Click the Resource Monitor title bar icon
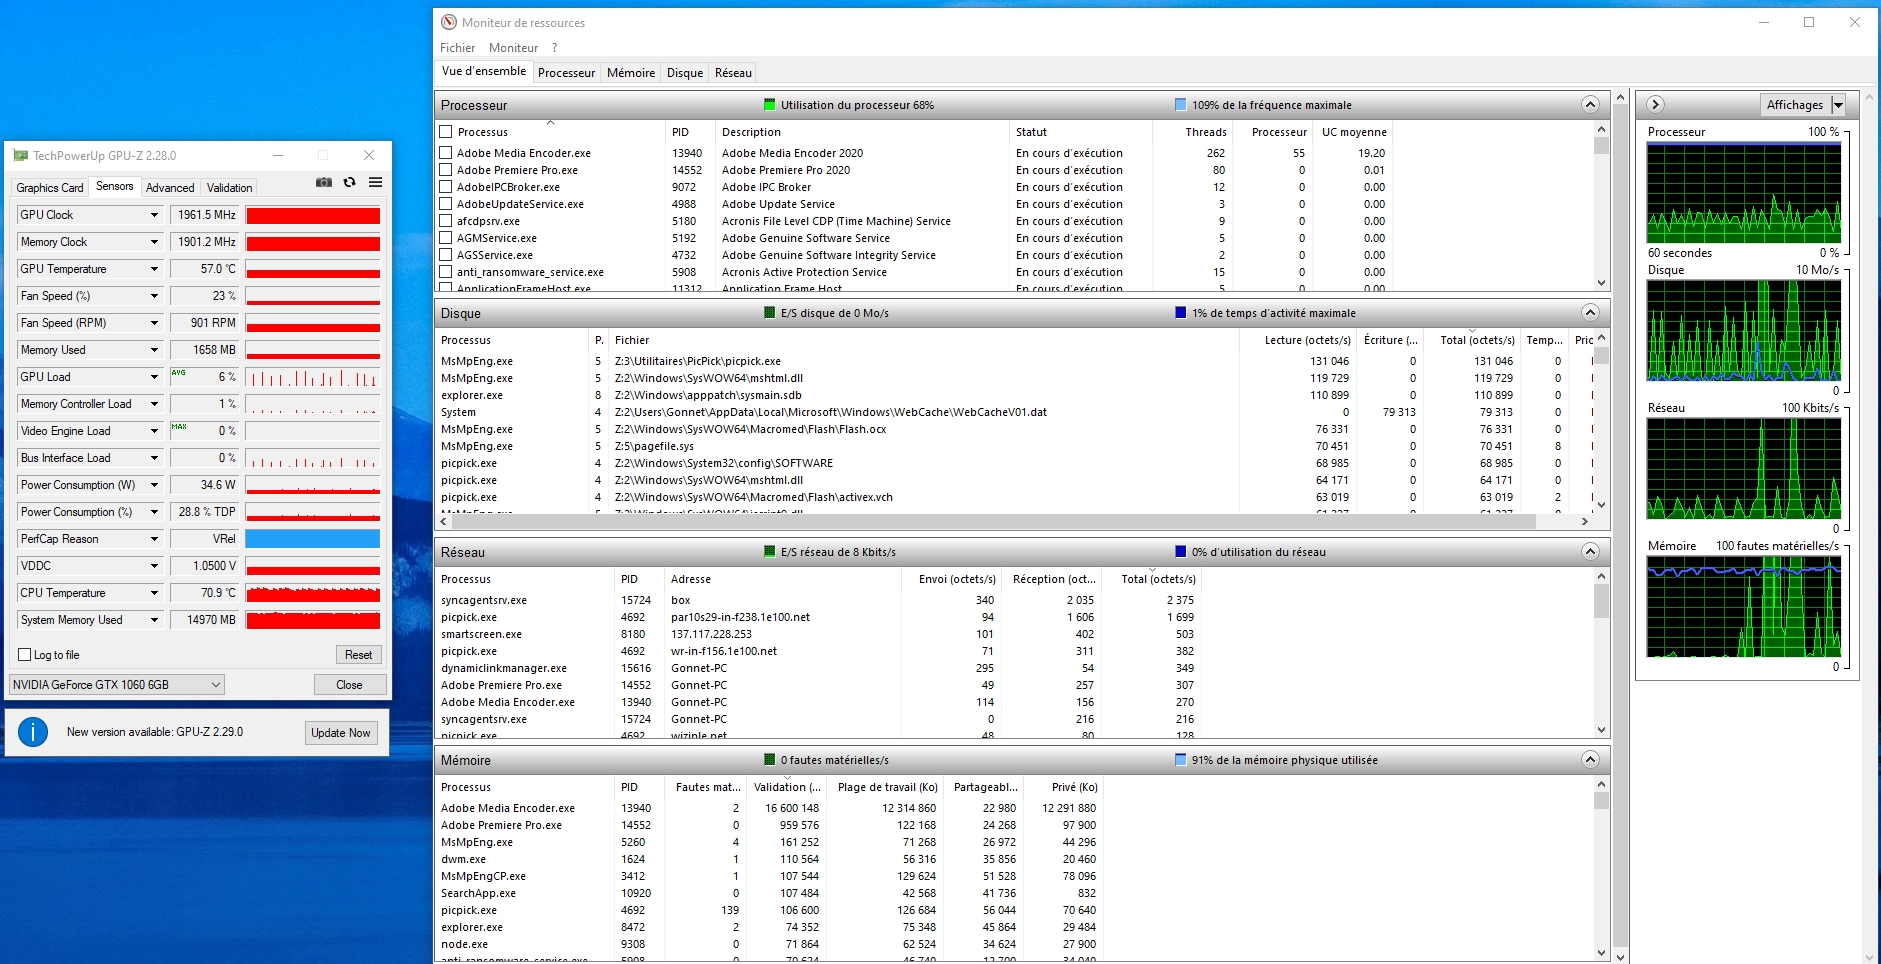This screenshot has width=1881, height=964. [449, 22]
